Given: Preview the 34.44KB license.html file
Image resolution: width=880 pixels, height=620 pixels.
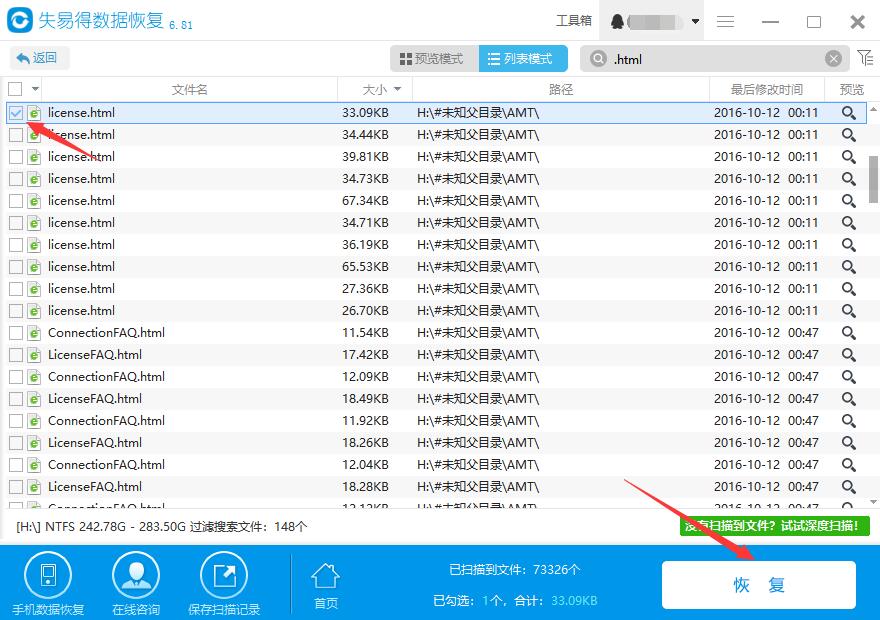Looking at the screenshot, I should 849,135.
